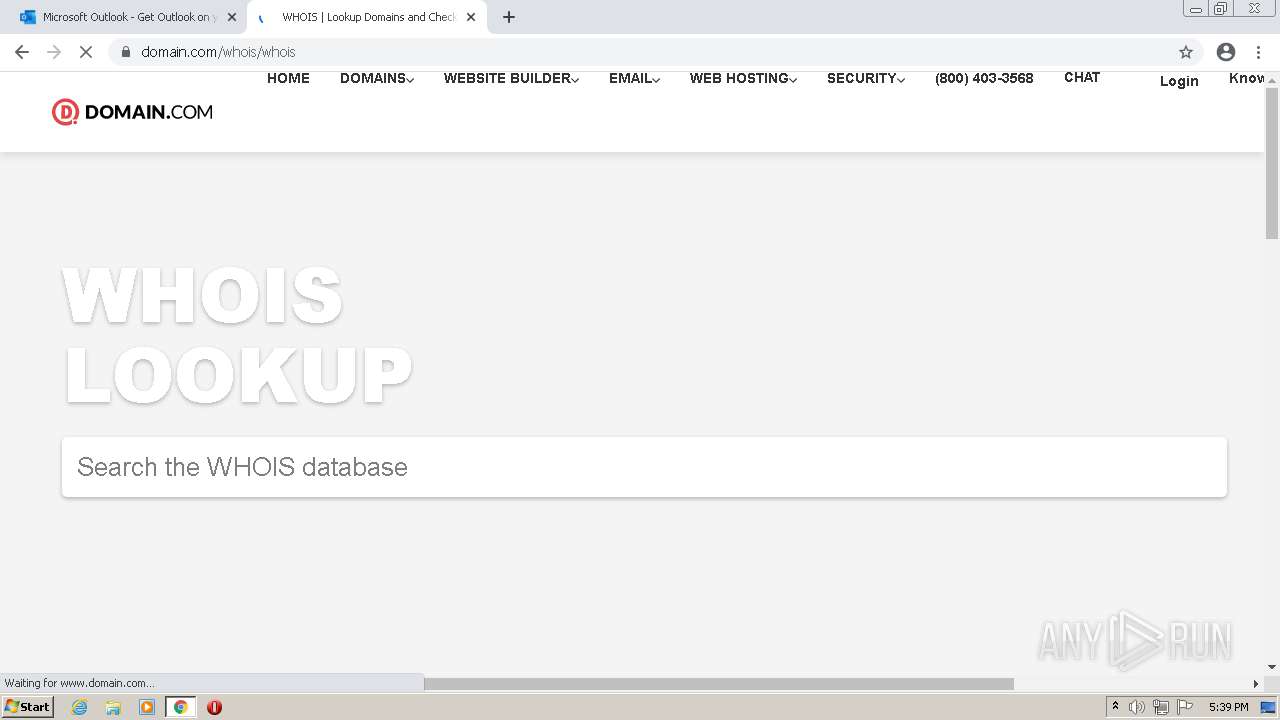The width and height of the screenshot is (1280, 720).
Task: Expand the WEB HOSTING dropdown menu
Action: click(x=743, y=78)
